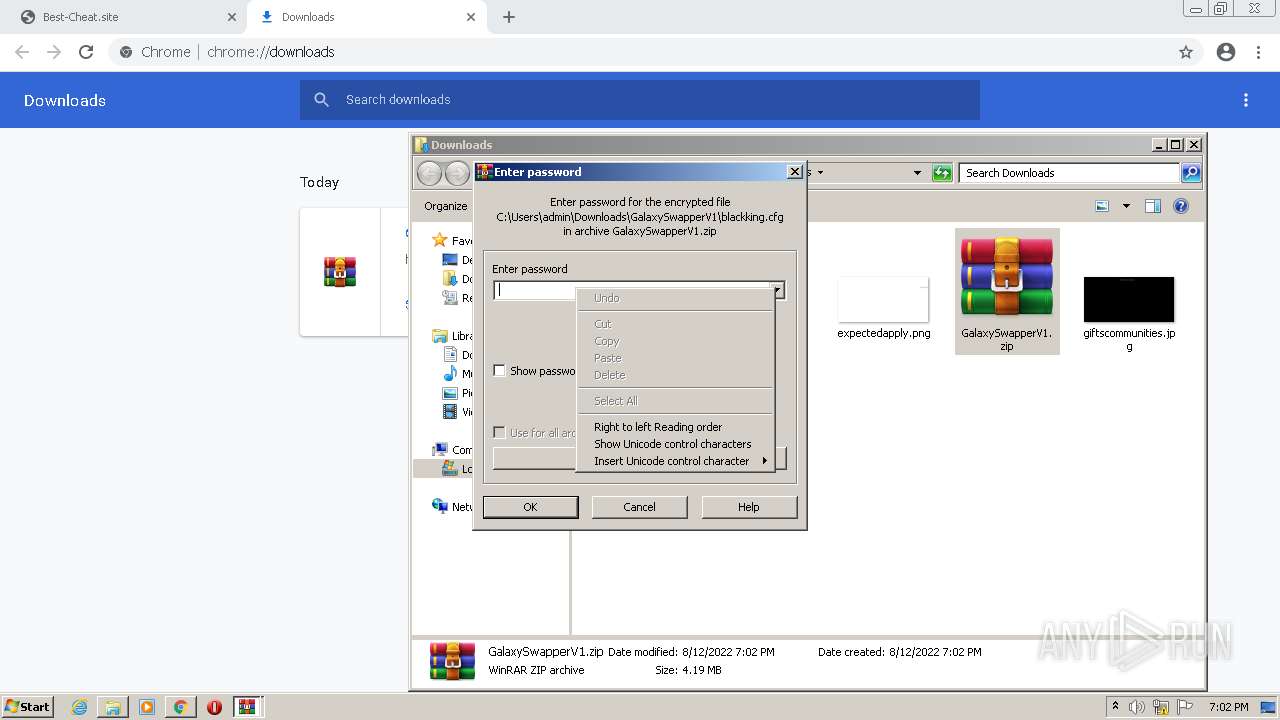Open Explorer help icon
Viewport: 1280px width, 720px height.
(x=1181, y=206)
